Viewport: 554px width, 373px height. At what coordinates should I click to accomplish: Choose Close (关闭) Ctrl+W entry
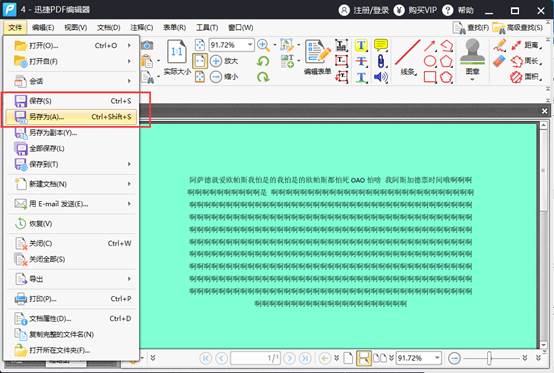pyautogui.click(x=72, y=243)
